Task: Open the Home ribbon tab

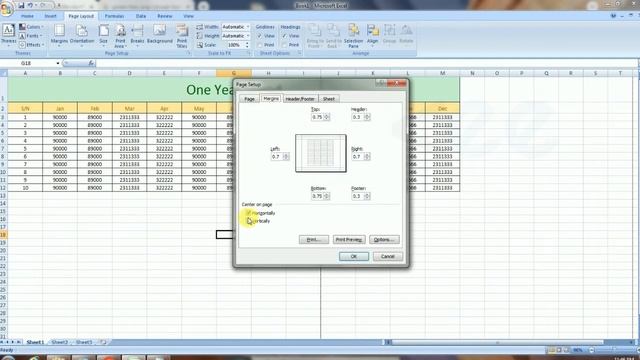Action: point(27,16)
